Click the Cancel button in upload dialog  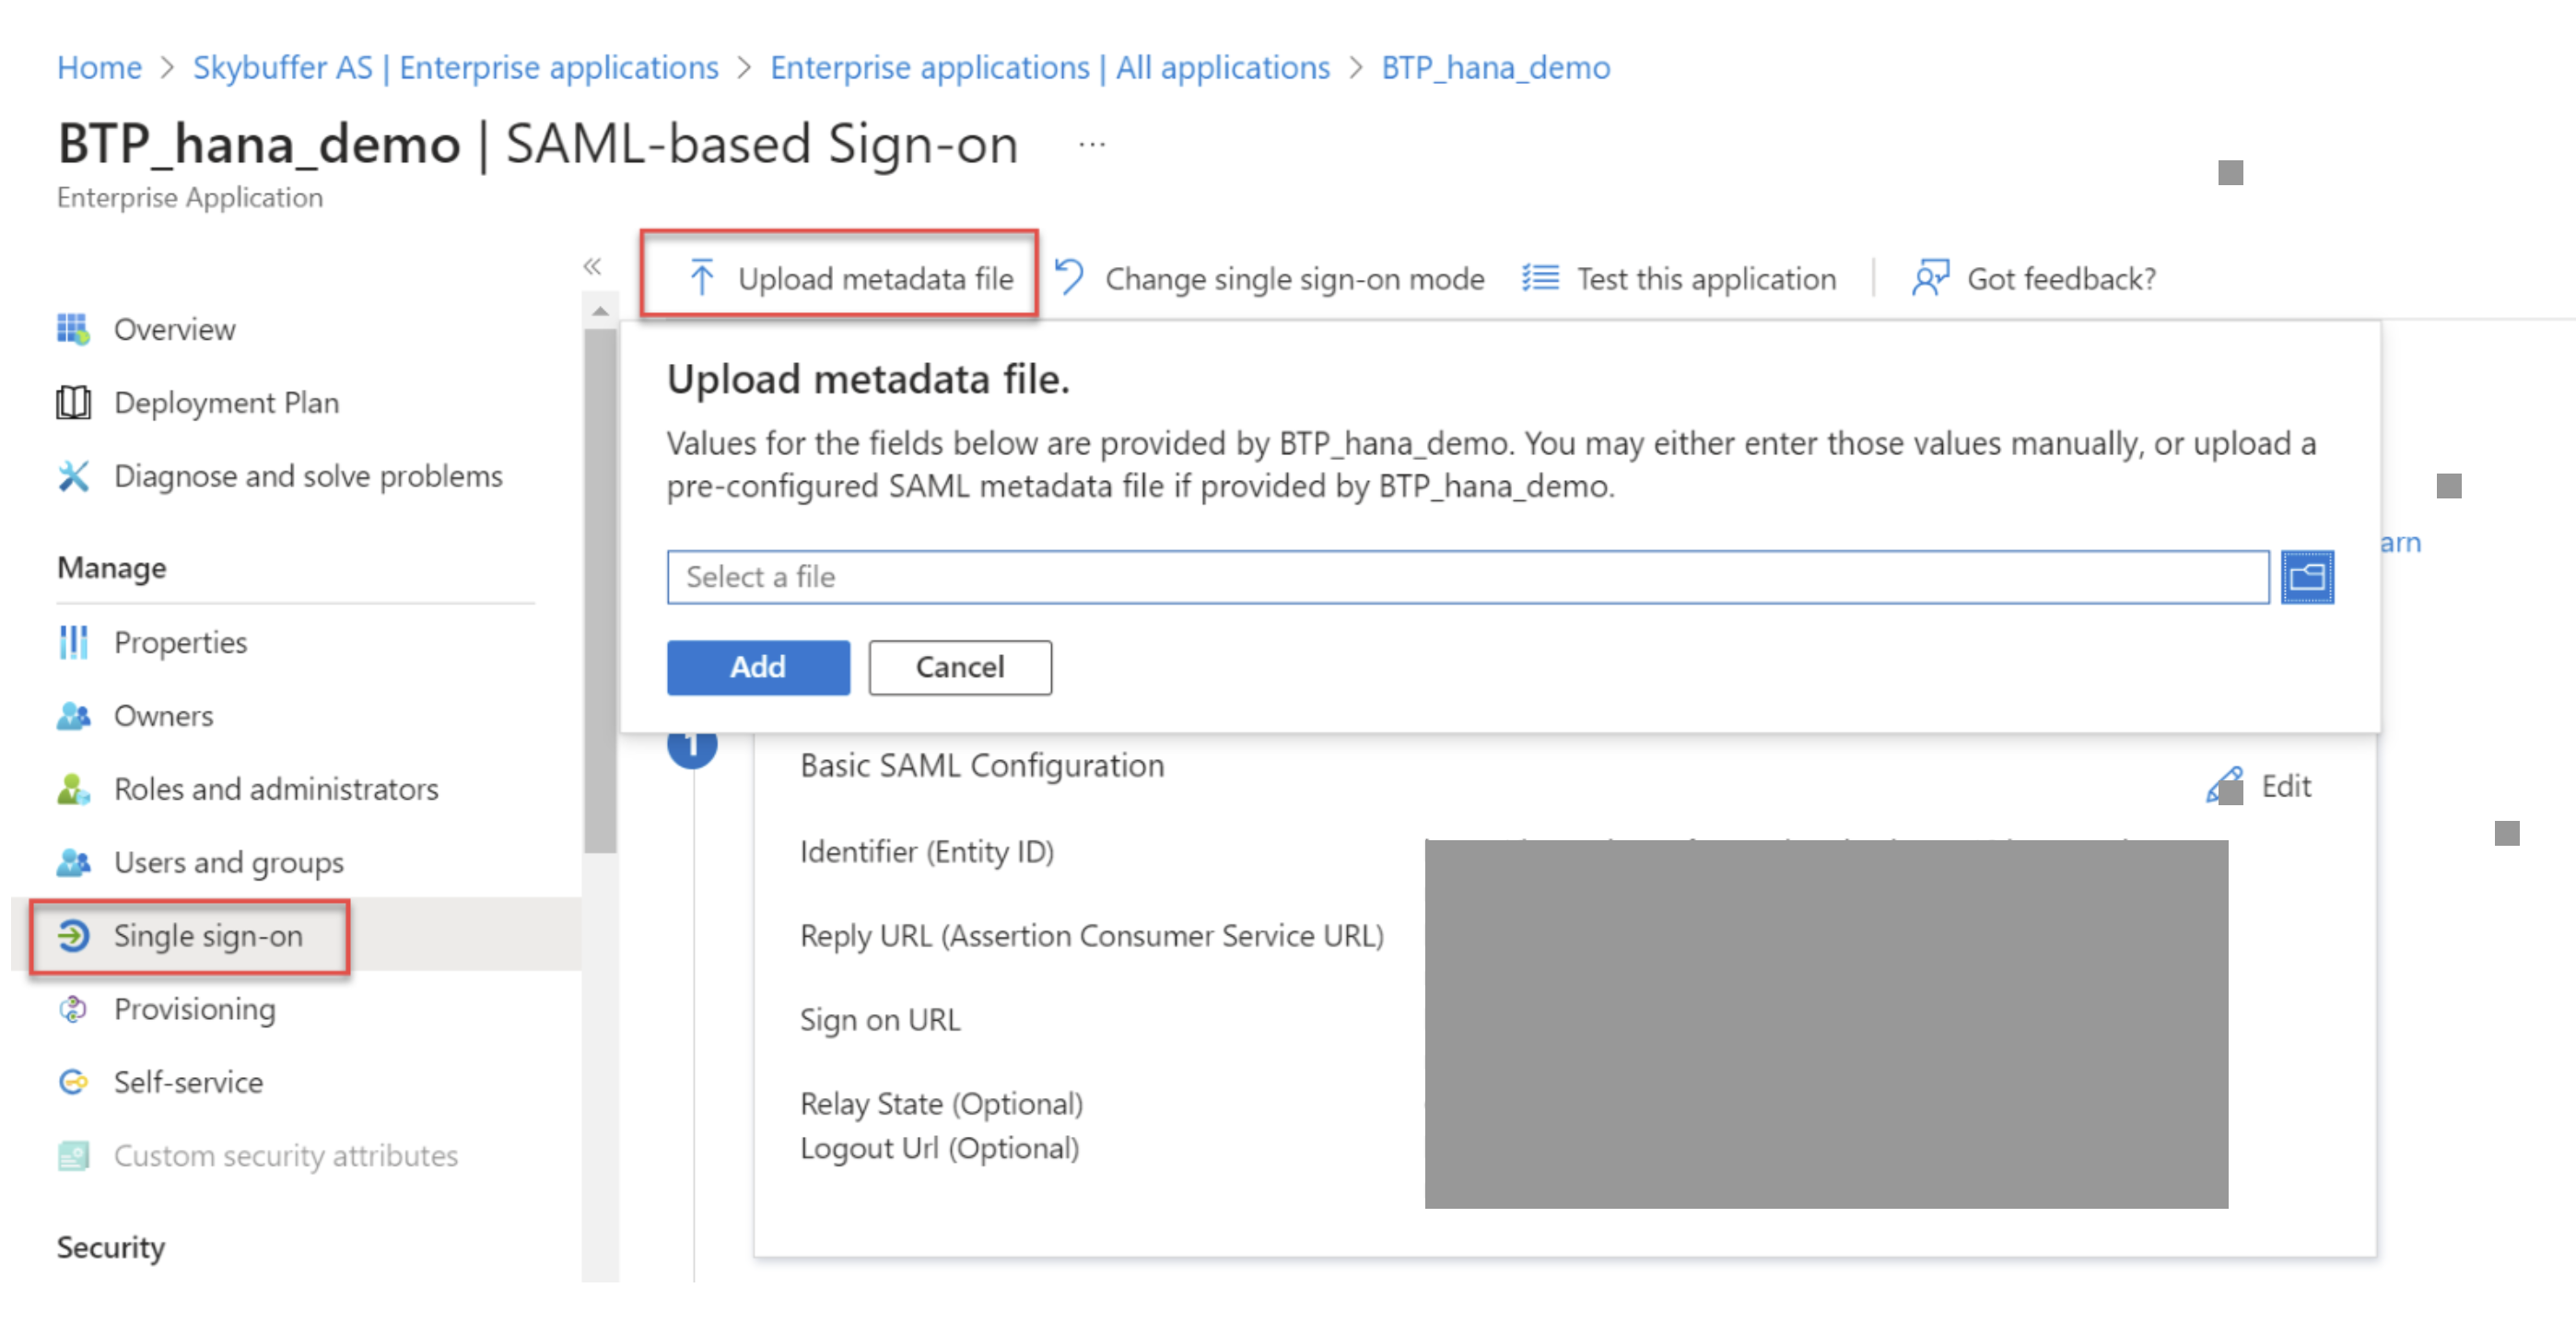959,667
